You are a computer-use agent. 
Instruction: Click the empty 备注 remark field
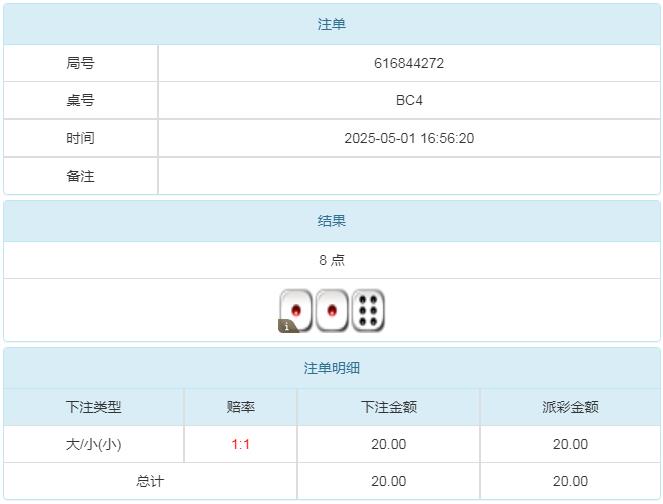pos(409,176)
